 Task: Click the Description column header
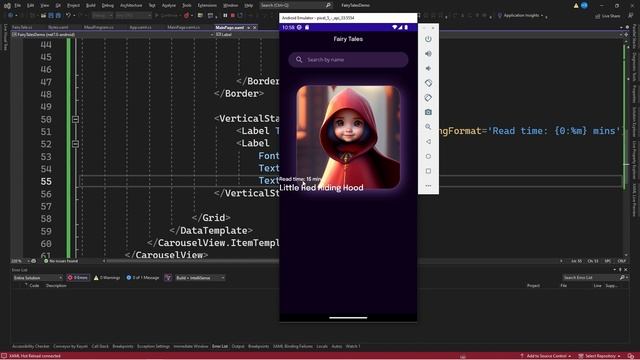click(56, 286)
